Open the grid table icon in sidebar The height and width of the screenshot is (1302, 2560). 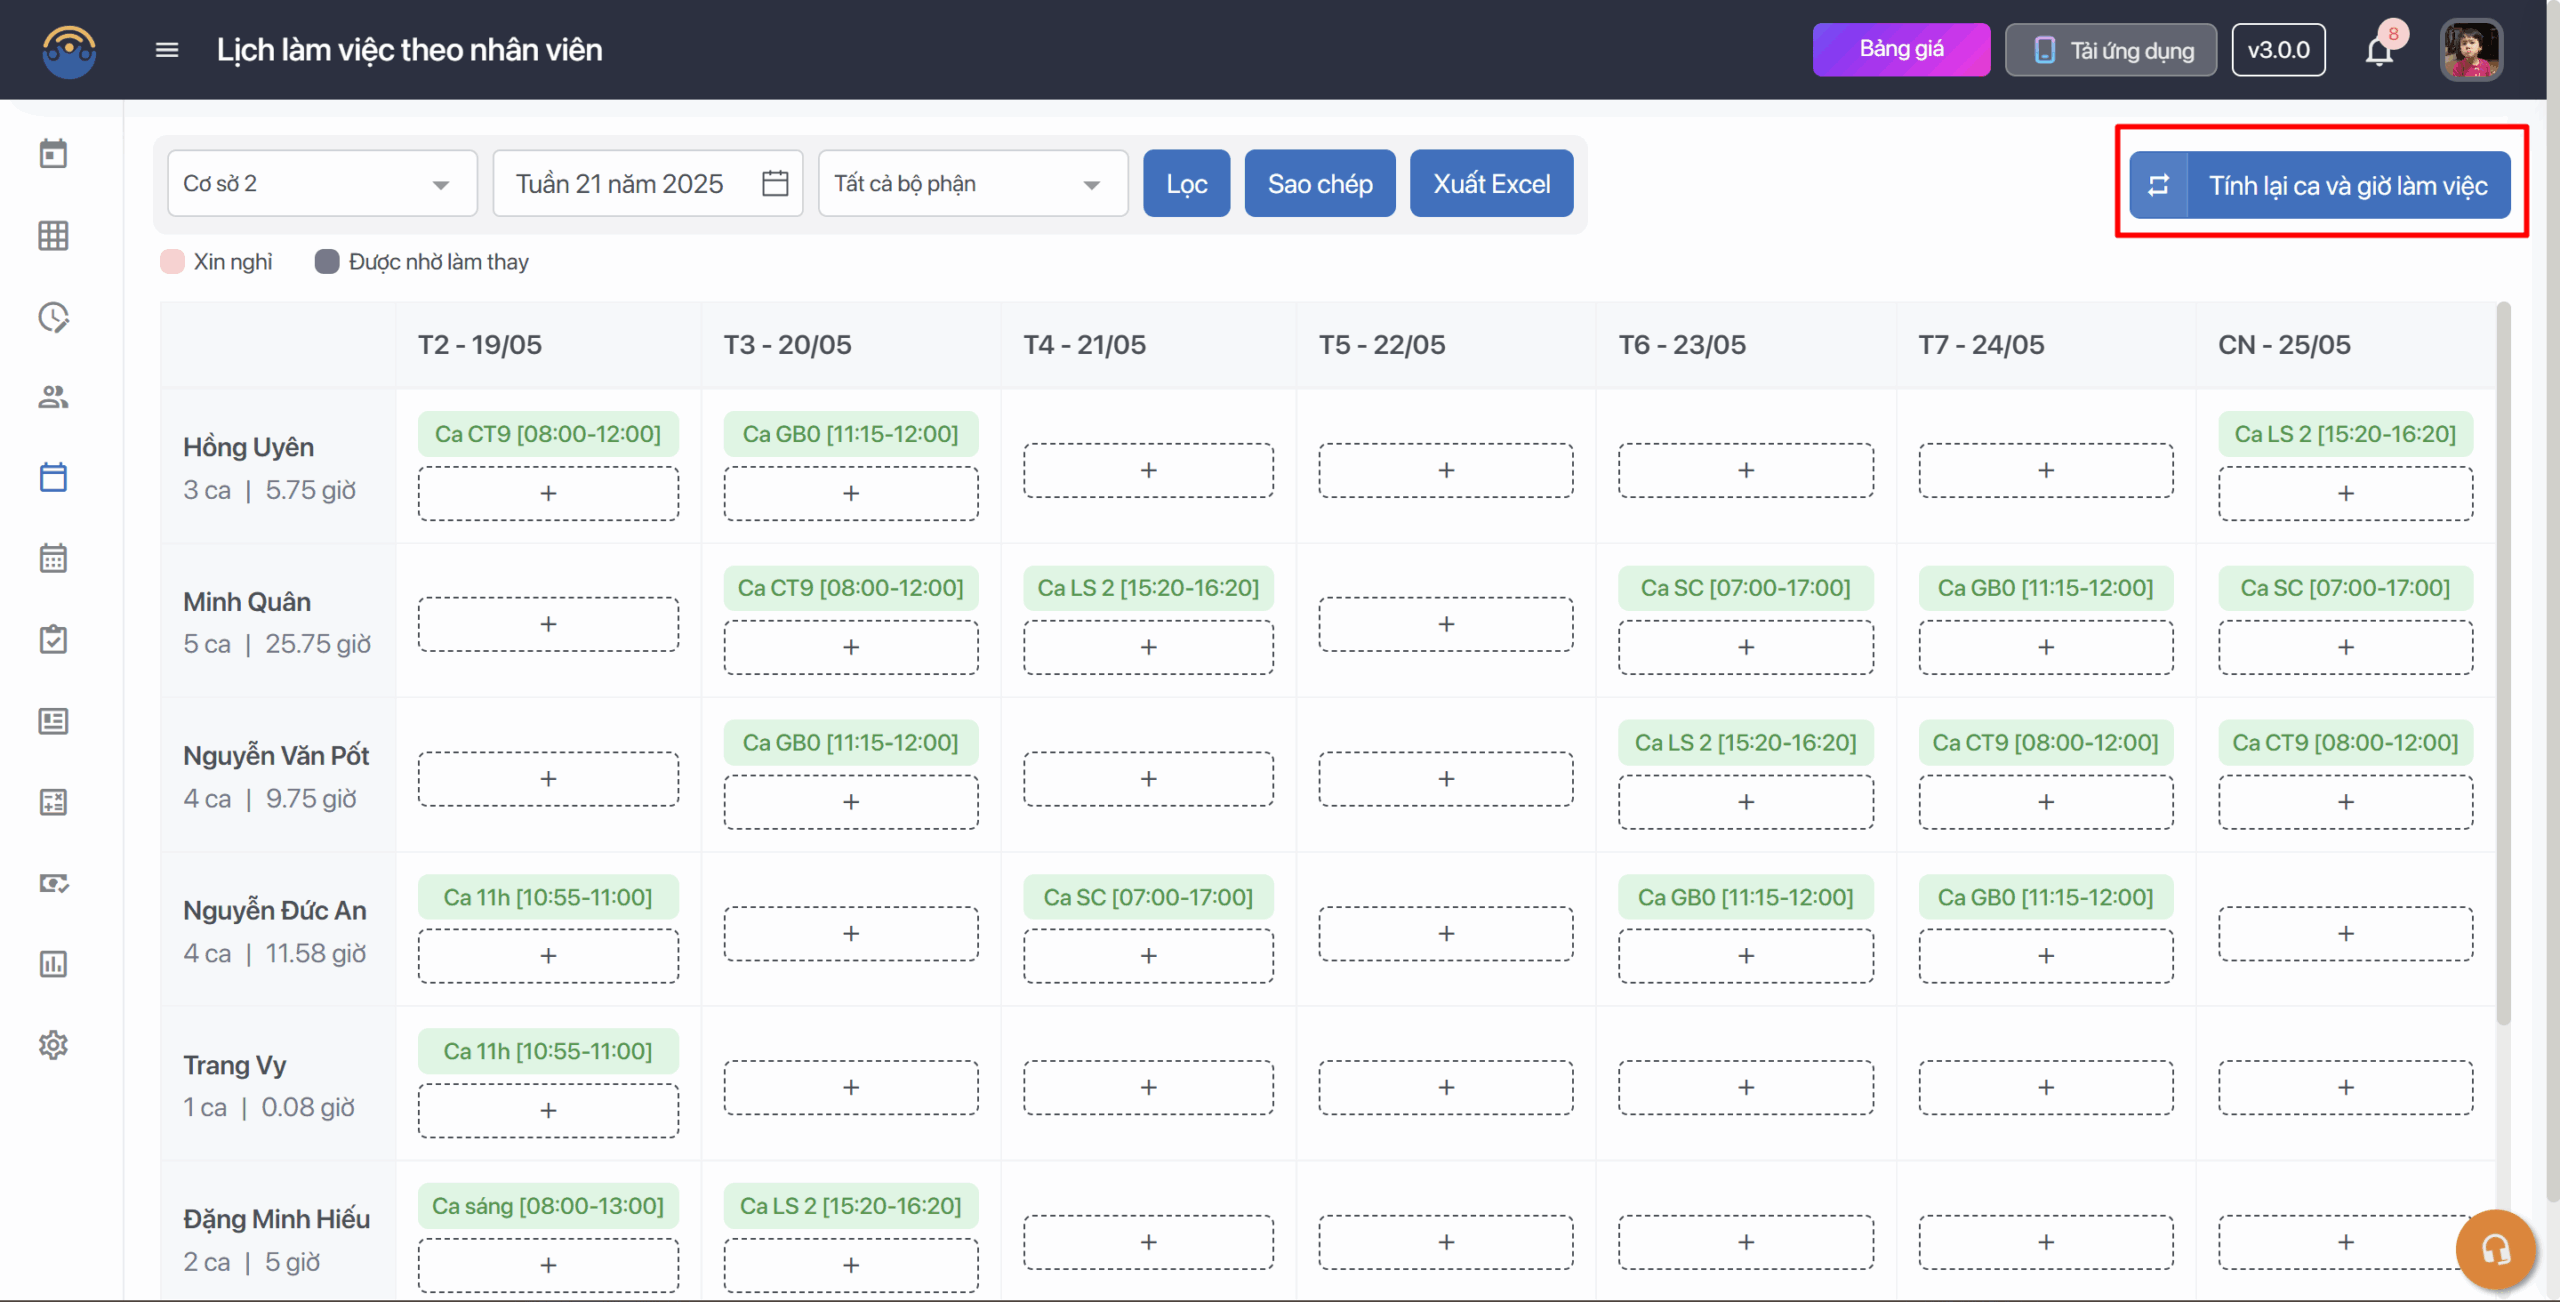[53, 236]
